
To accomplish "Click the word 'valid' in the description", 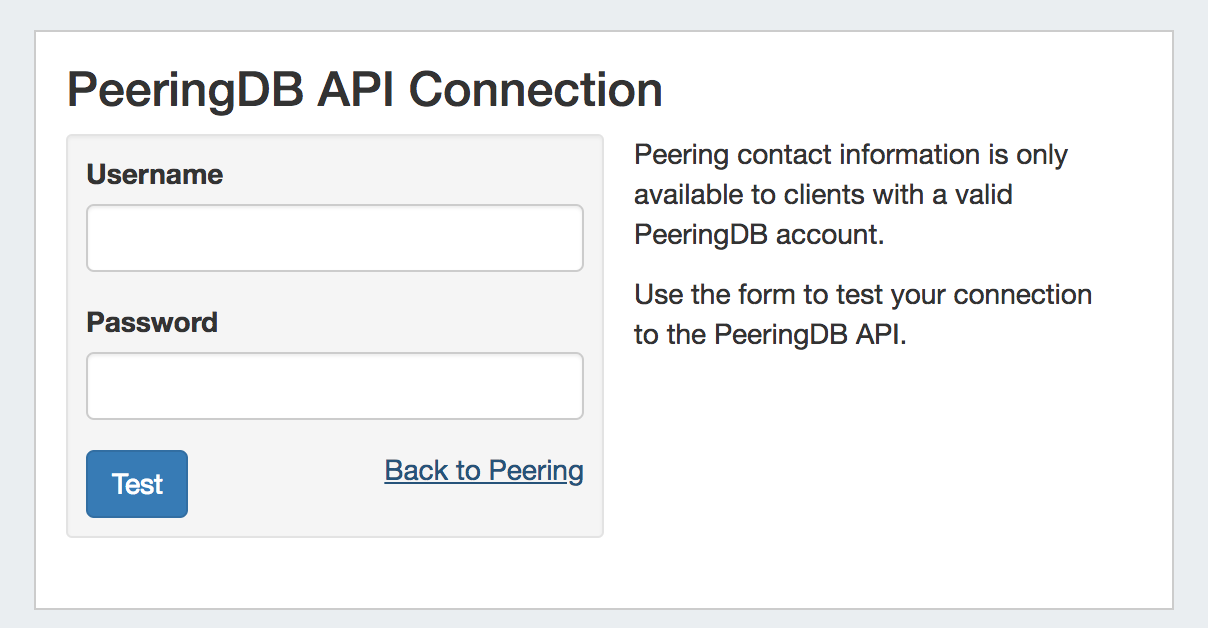I will (x=984, y=194).
